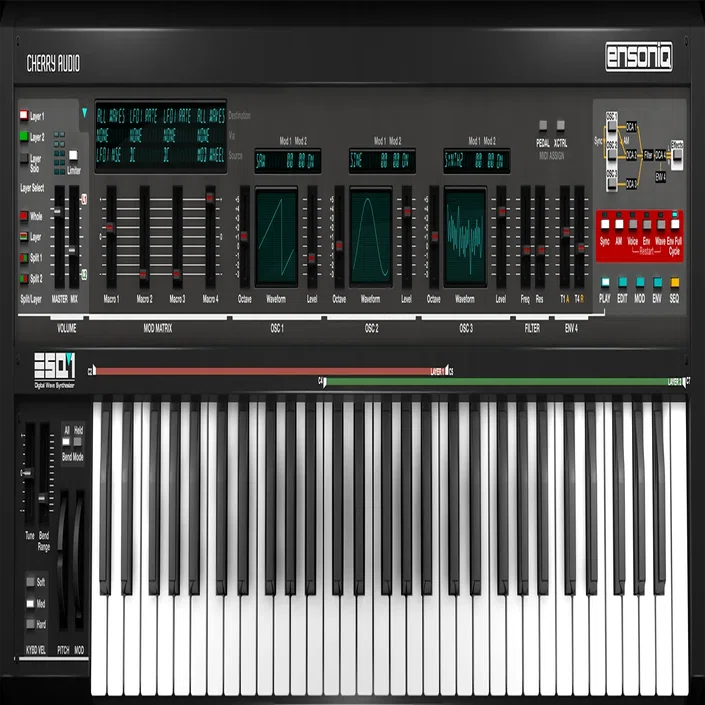Click the XCTRL MIDI assign button
The height and width of the screenshot is (705, 705).
click(x=560, y=125)
